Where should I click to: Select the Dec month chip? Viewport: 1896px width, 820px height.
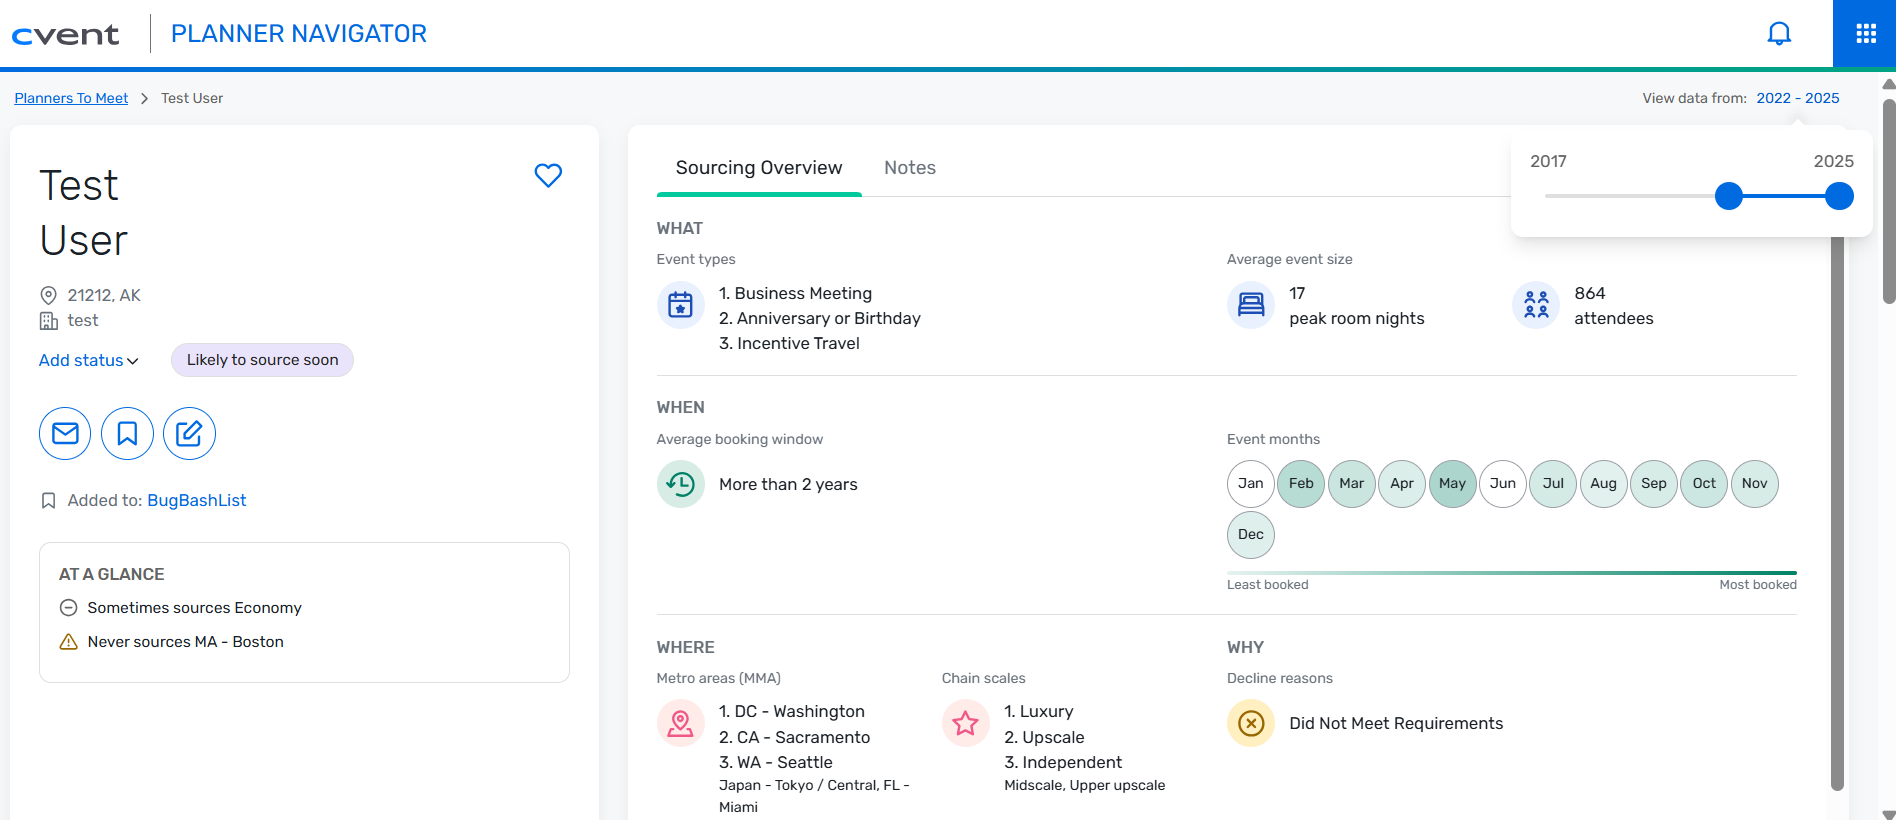1251,535
